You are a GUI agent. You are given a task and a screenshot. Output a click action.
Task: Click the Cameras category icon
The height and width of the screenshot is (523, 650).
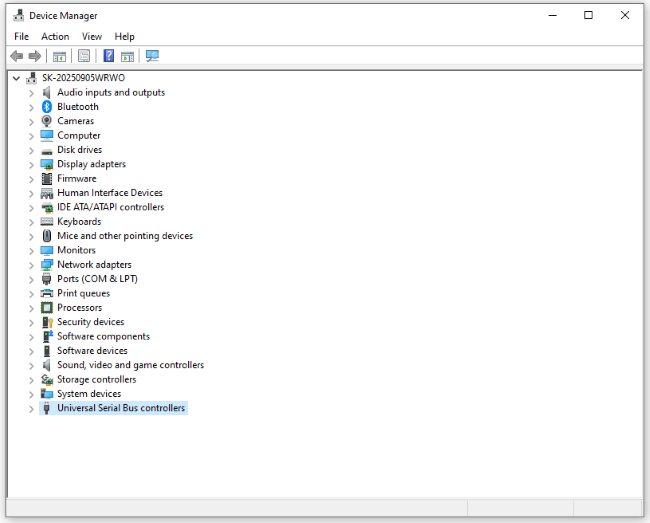(x=47, y=121)
